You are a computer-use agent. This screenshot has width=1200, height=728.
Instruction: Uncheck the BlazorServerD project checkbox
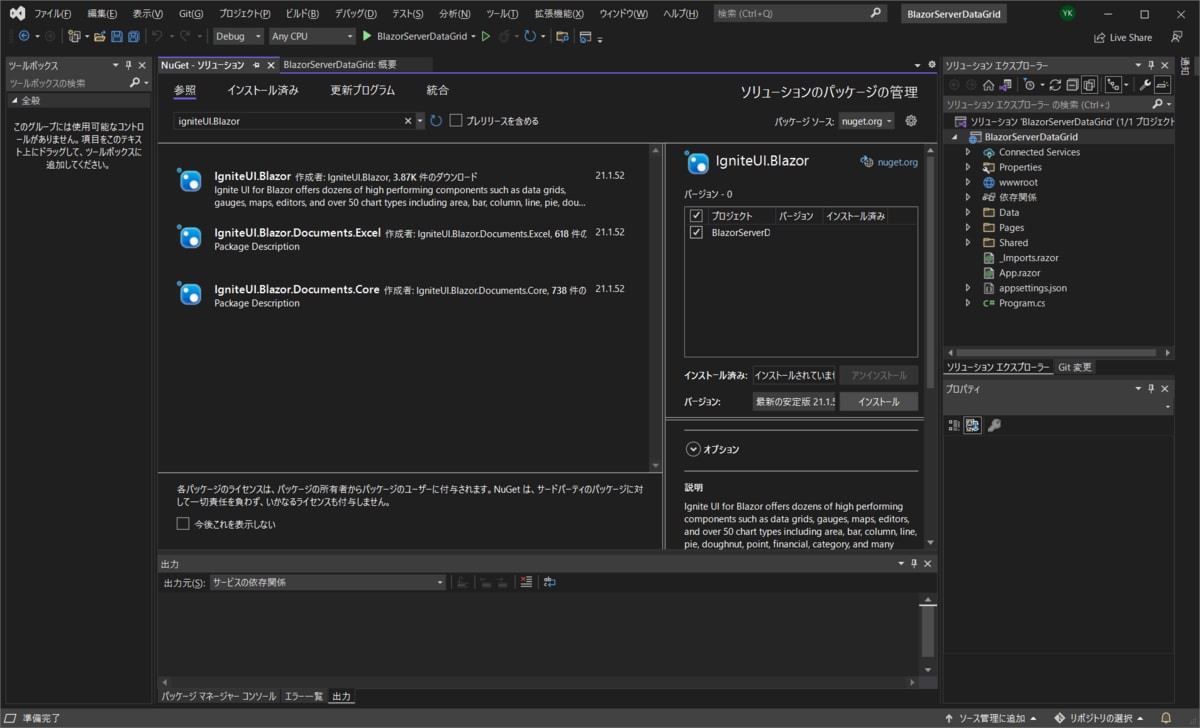coord(697,233)
